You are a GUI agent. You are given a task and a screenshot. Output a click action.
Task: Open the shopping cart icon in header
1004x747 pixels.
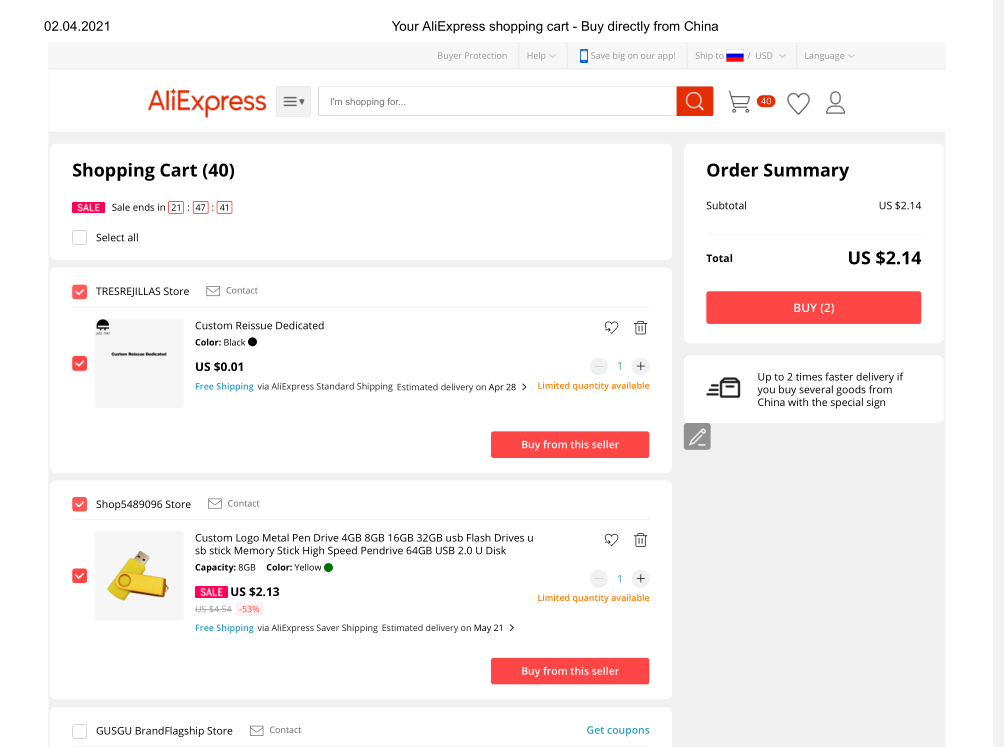[740, 102]
